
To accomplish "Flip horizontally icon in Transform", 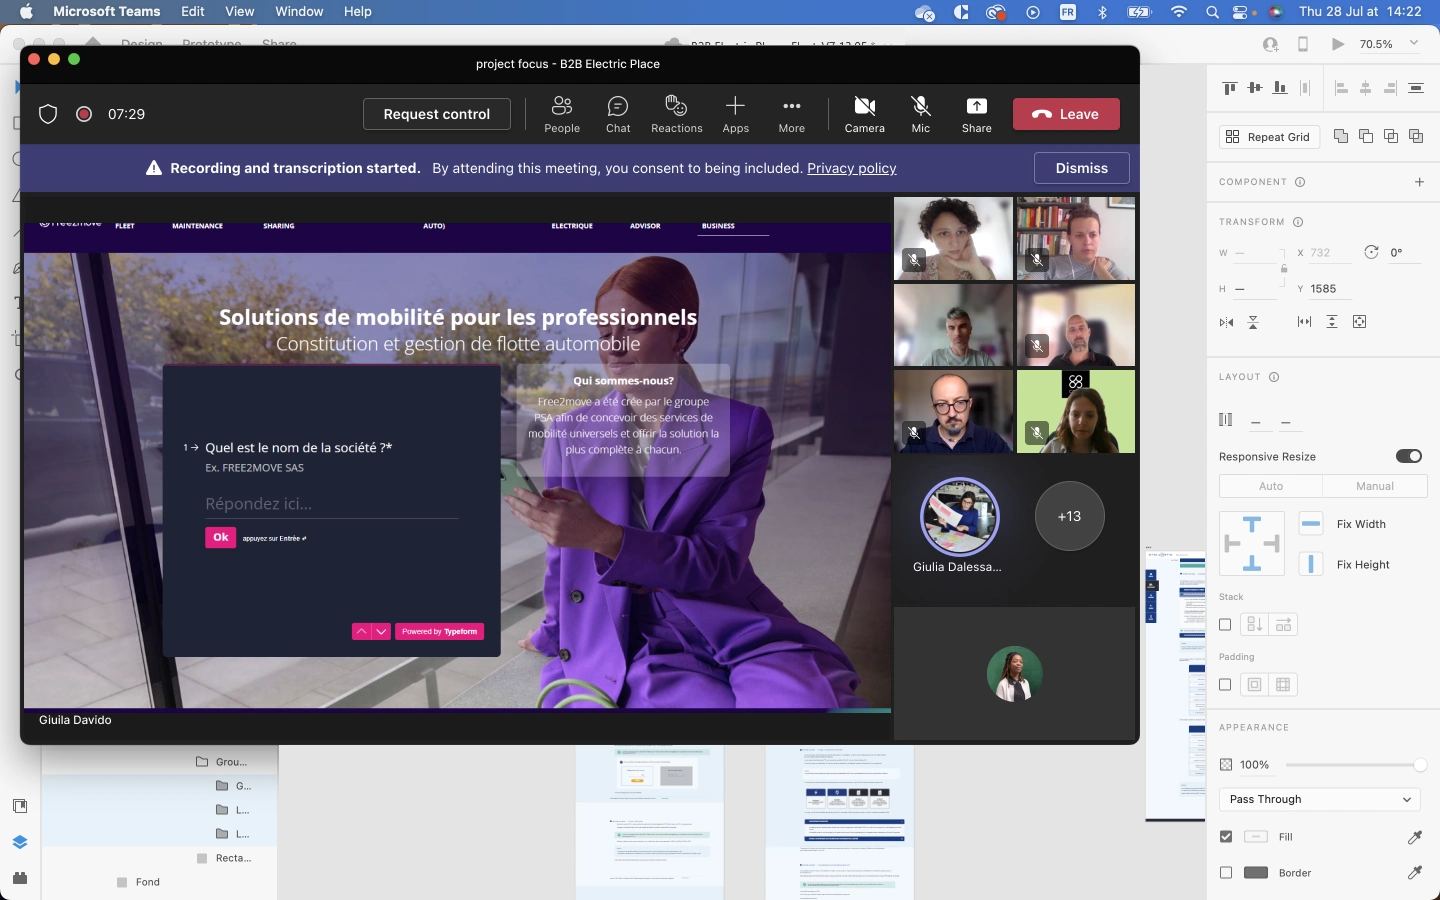I will (x=1227, y=322).
